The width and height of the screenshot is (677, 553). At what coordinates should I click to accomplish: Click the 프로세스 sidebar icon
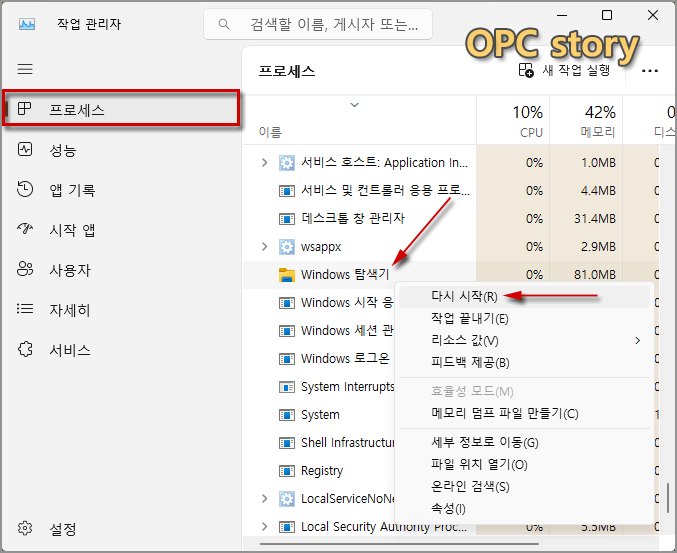[25, 108]
